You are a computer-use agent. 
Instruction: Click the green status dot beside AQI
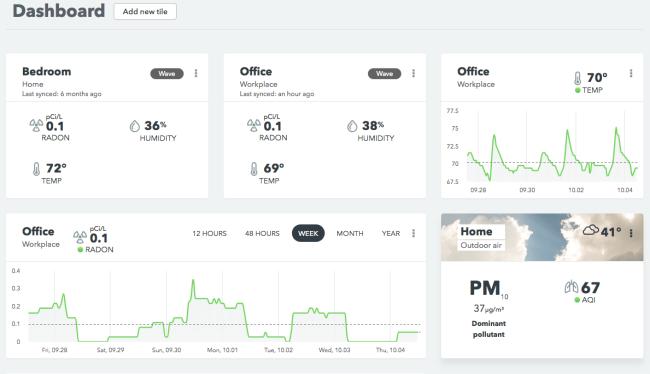pyautogui.click(x=577, y=300)
